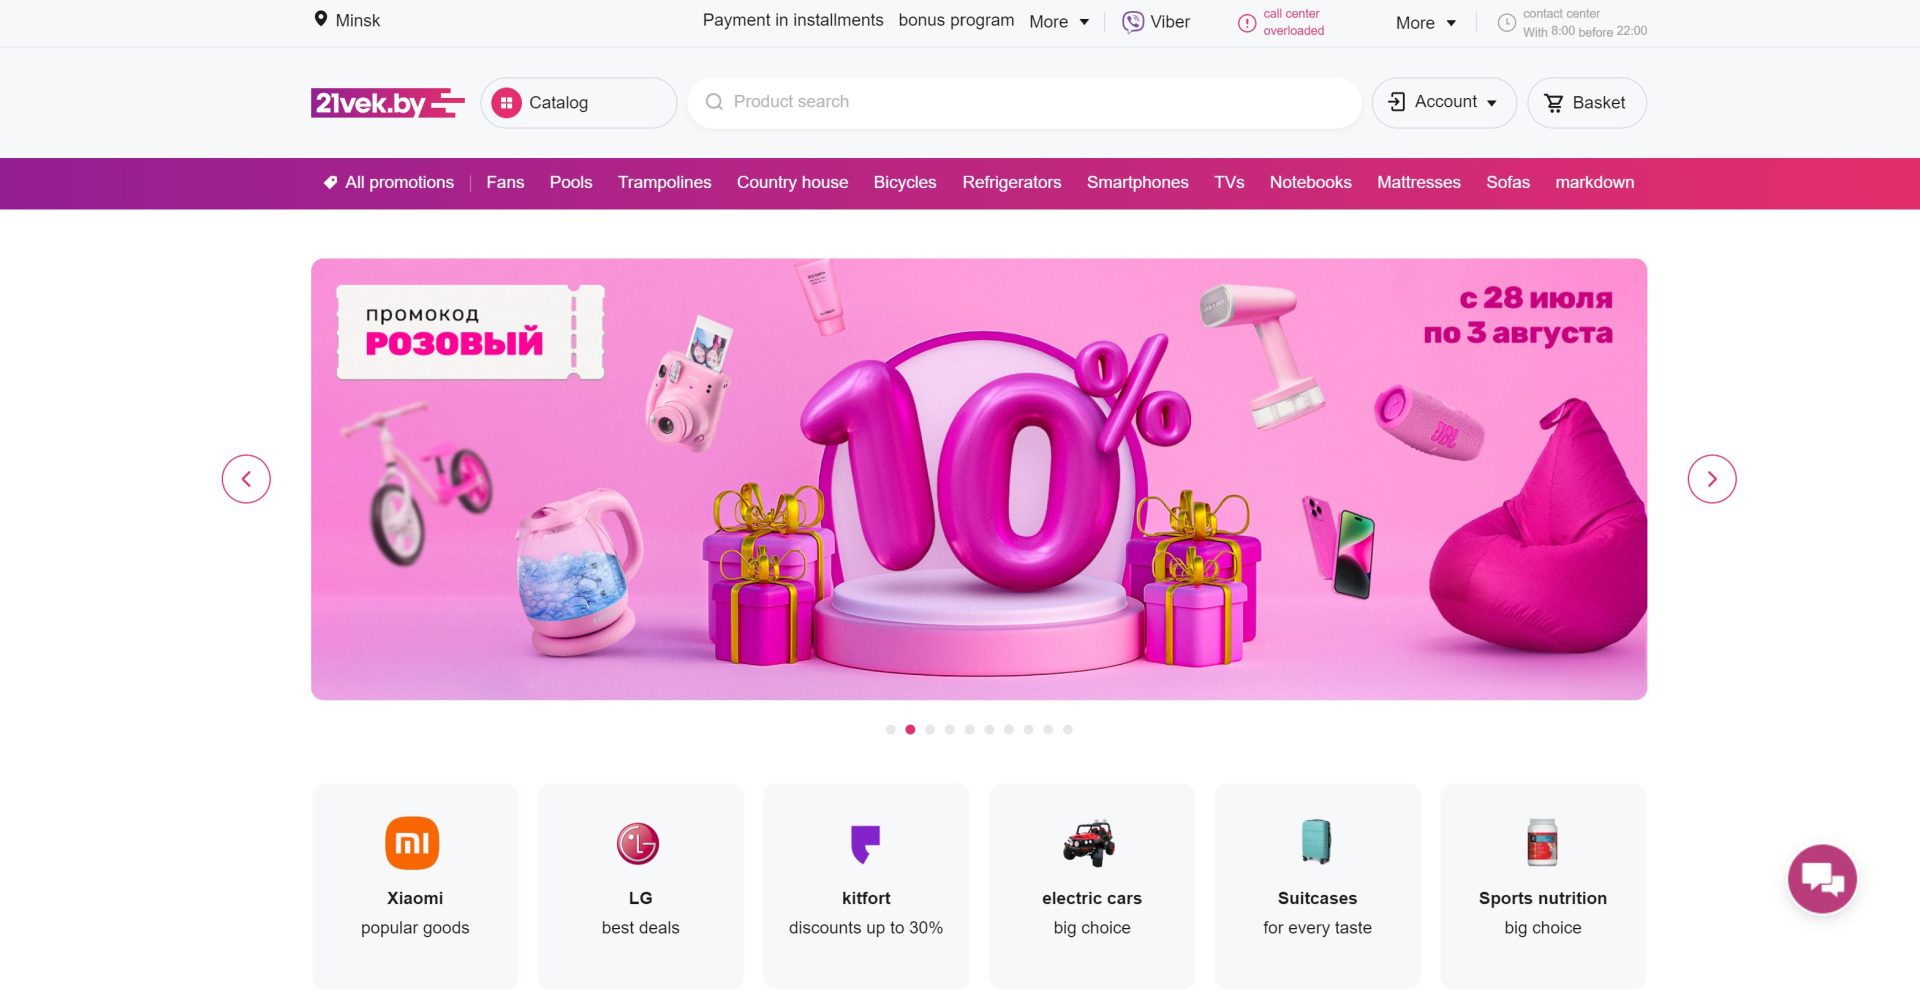Open the Refrigerators category tab
The height and width of the screenshot is (1007, 1920).
(1011, 183)
